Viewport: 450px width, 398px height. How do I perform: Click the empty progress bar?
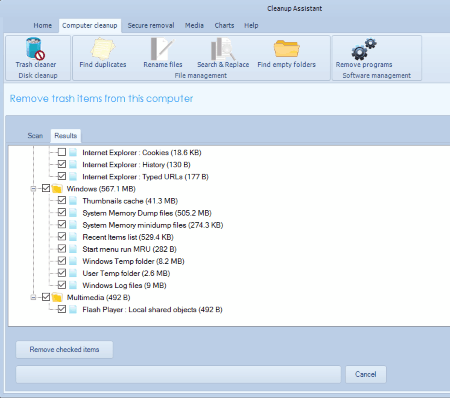tap(178, 374)
